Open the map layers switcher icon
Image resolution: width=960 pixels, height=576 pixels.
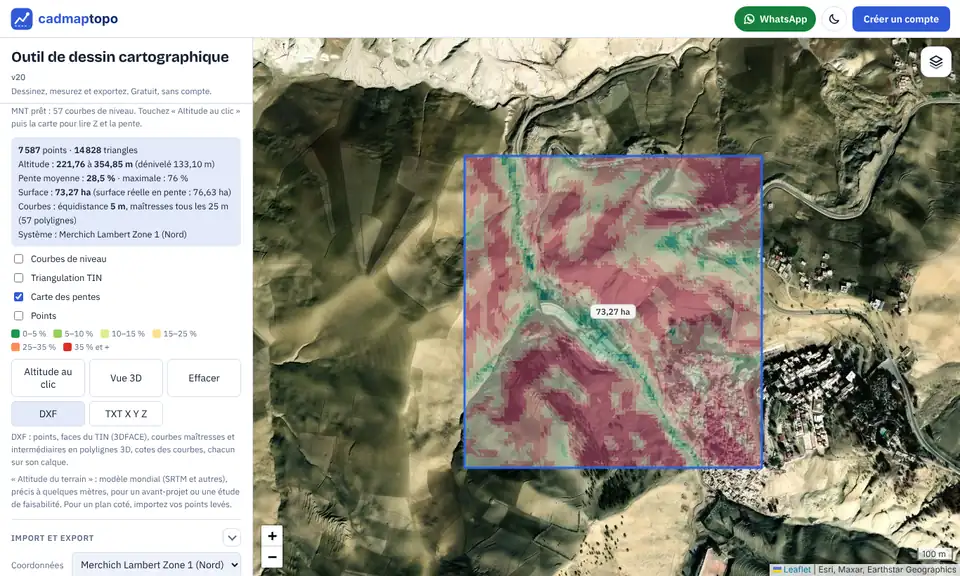pyautogui.click(x=936, y=62)
